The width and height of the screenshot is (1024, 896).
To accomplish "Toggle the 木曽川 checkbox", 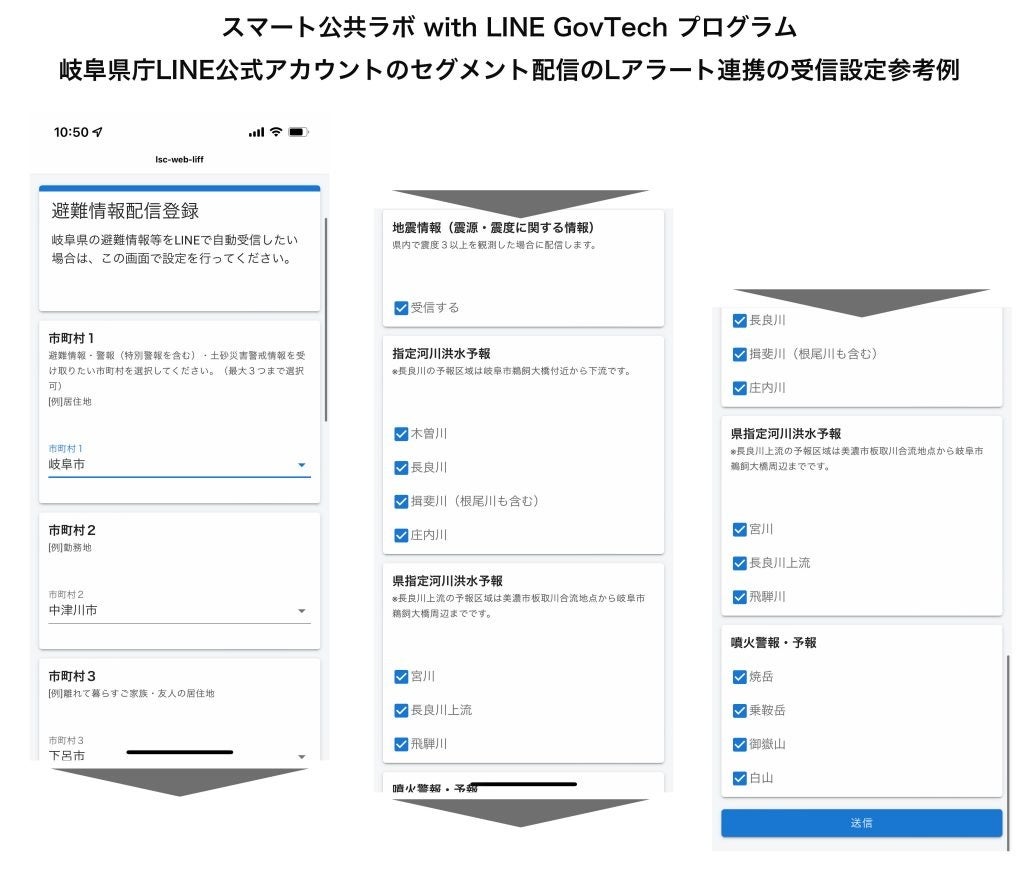I will 401,434.
